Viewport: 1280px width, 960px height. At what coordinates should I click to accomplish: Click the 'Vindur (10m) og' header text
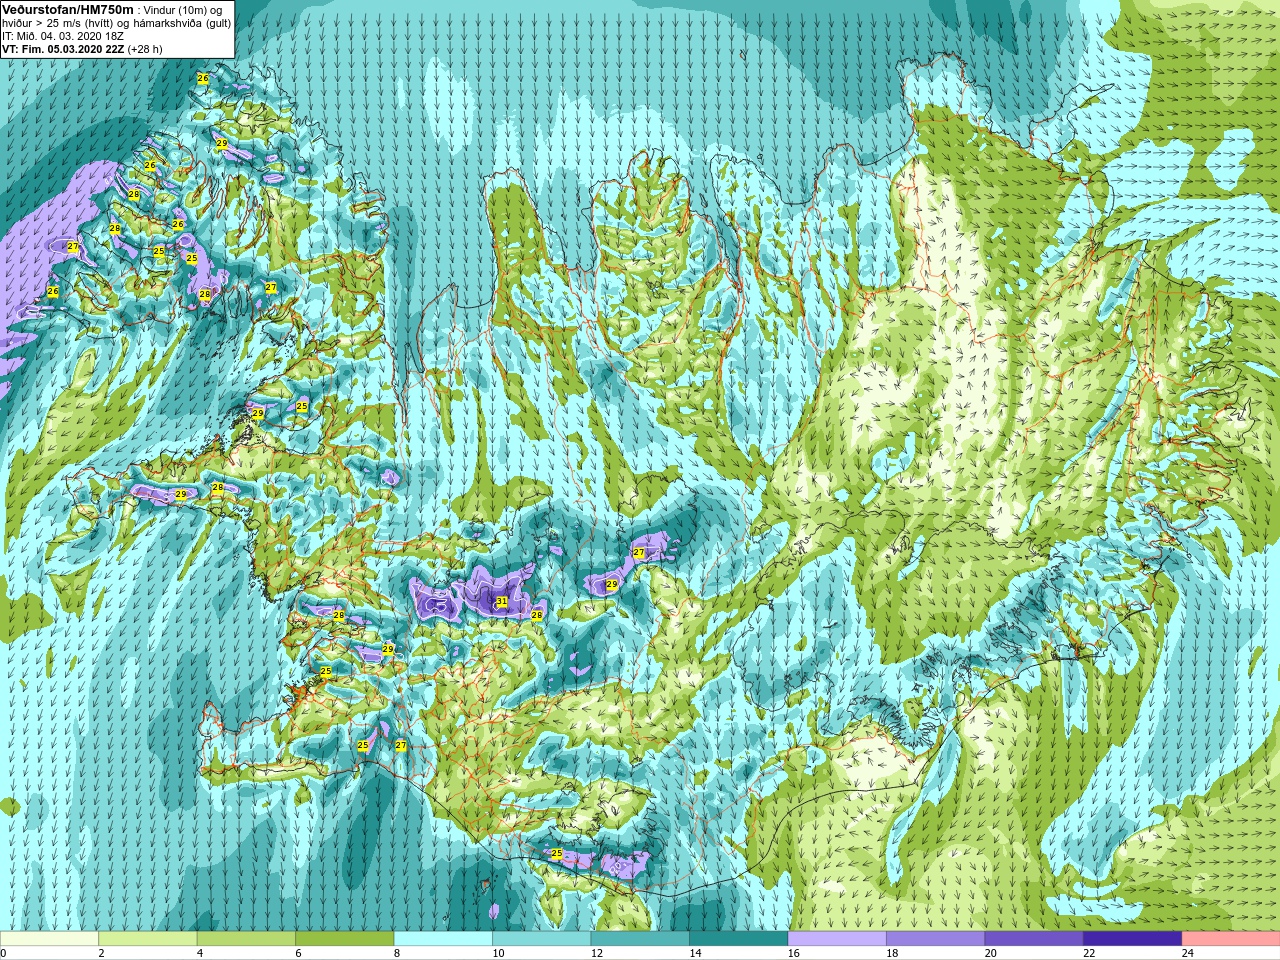tap(183, 10)
